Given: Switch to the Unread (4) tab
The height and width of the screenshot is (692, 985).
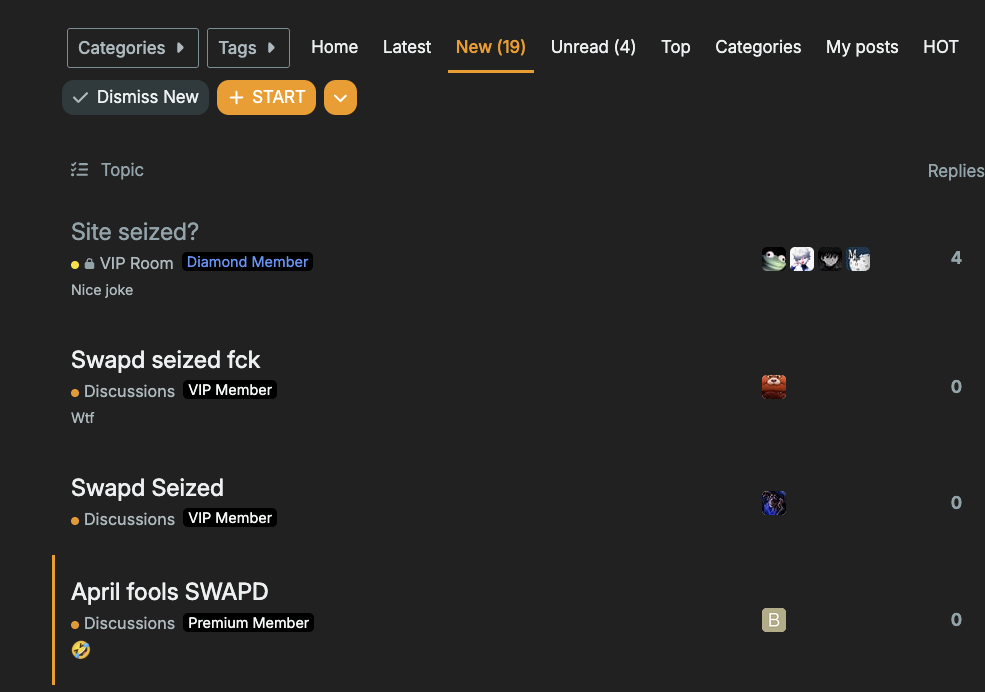Looking at the screenshot, I should click(593, 47).
